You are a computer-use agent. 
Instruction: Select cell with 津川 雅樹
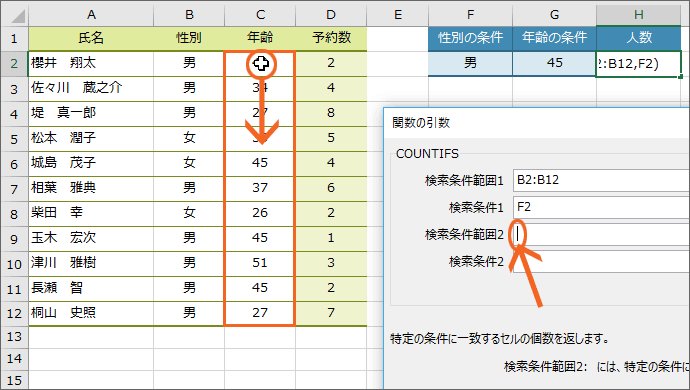(x=91, y=263)
